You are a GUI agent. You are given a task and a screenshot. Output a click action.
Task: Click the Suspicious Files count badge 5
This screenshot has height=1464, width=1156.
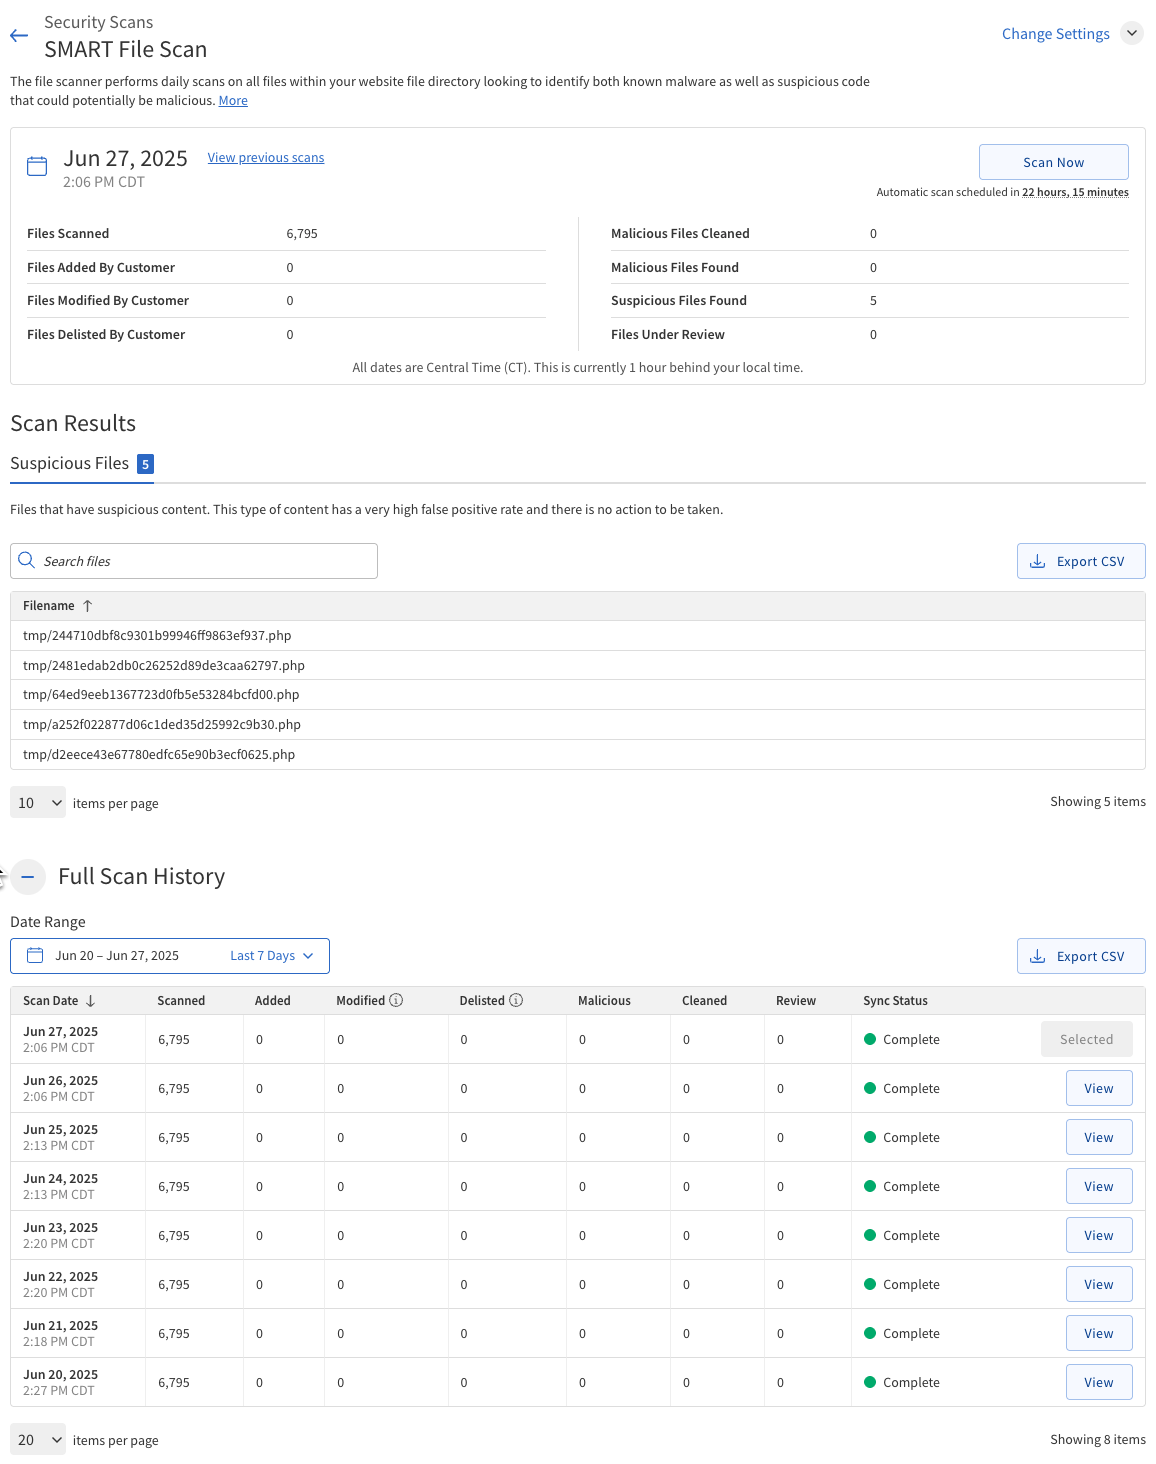(145, 464)
